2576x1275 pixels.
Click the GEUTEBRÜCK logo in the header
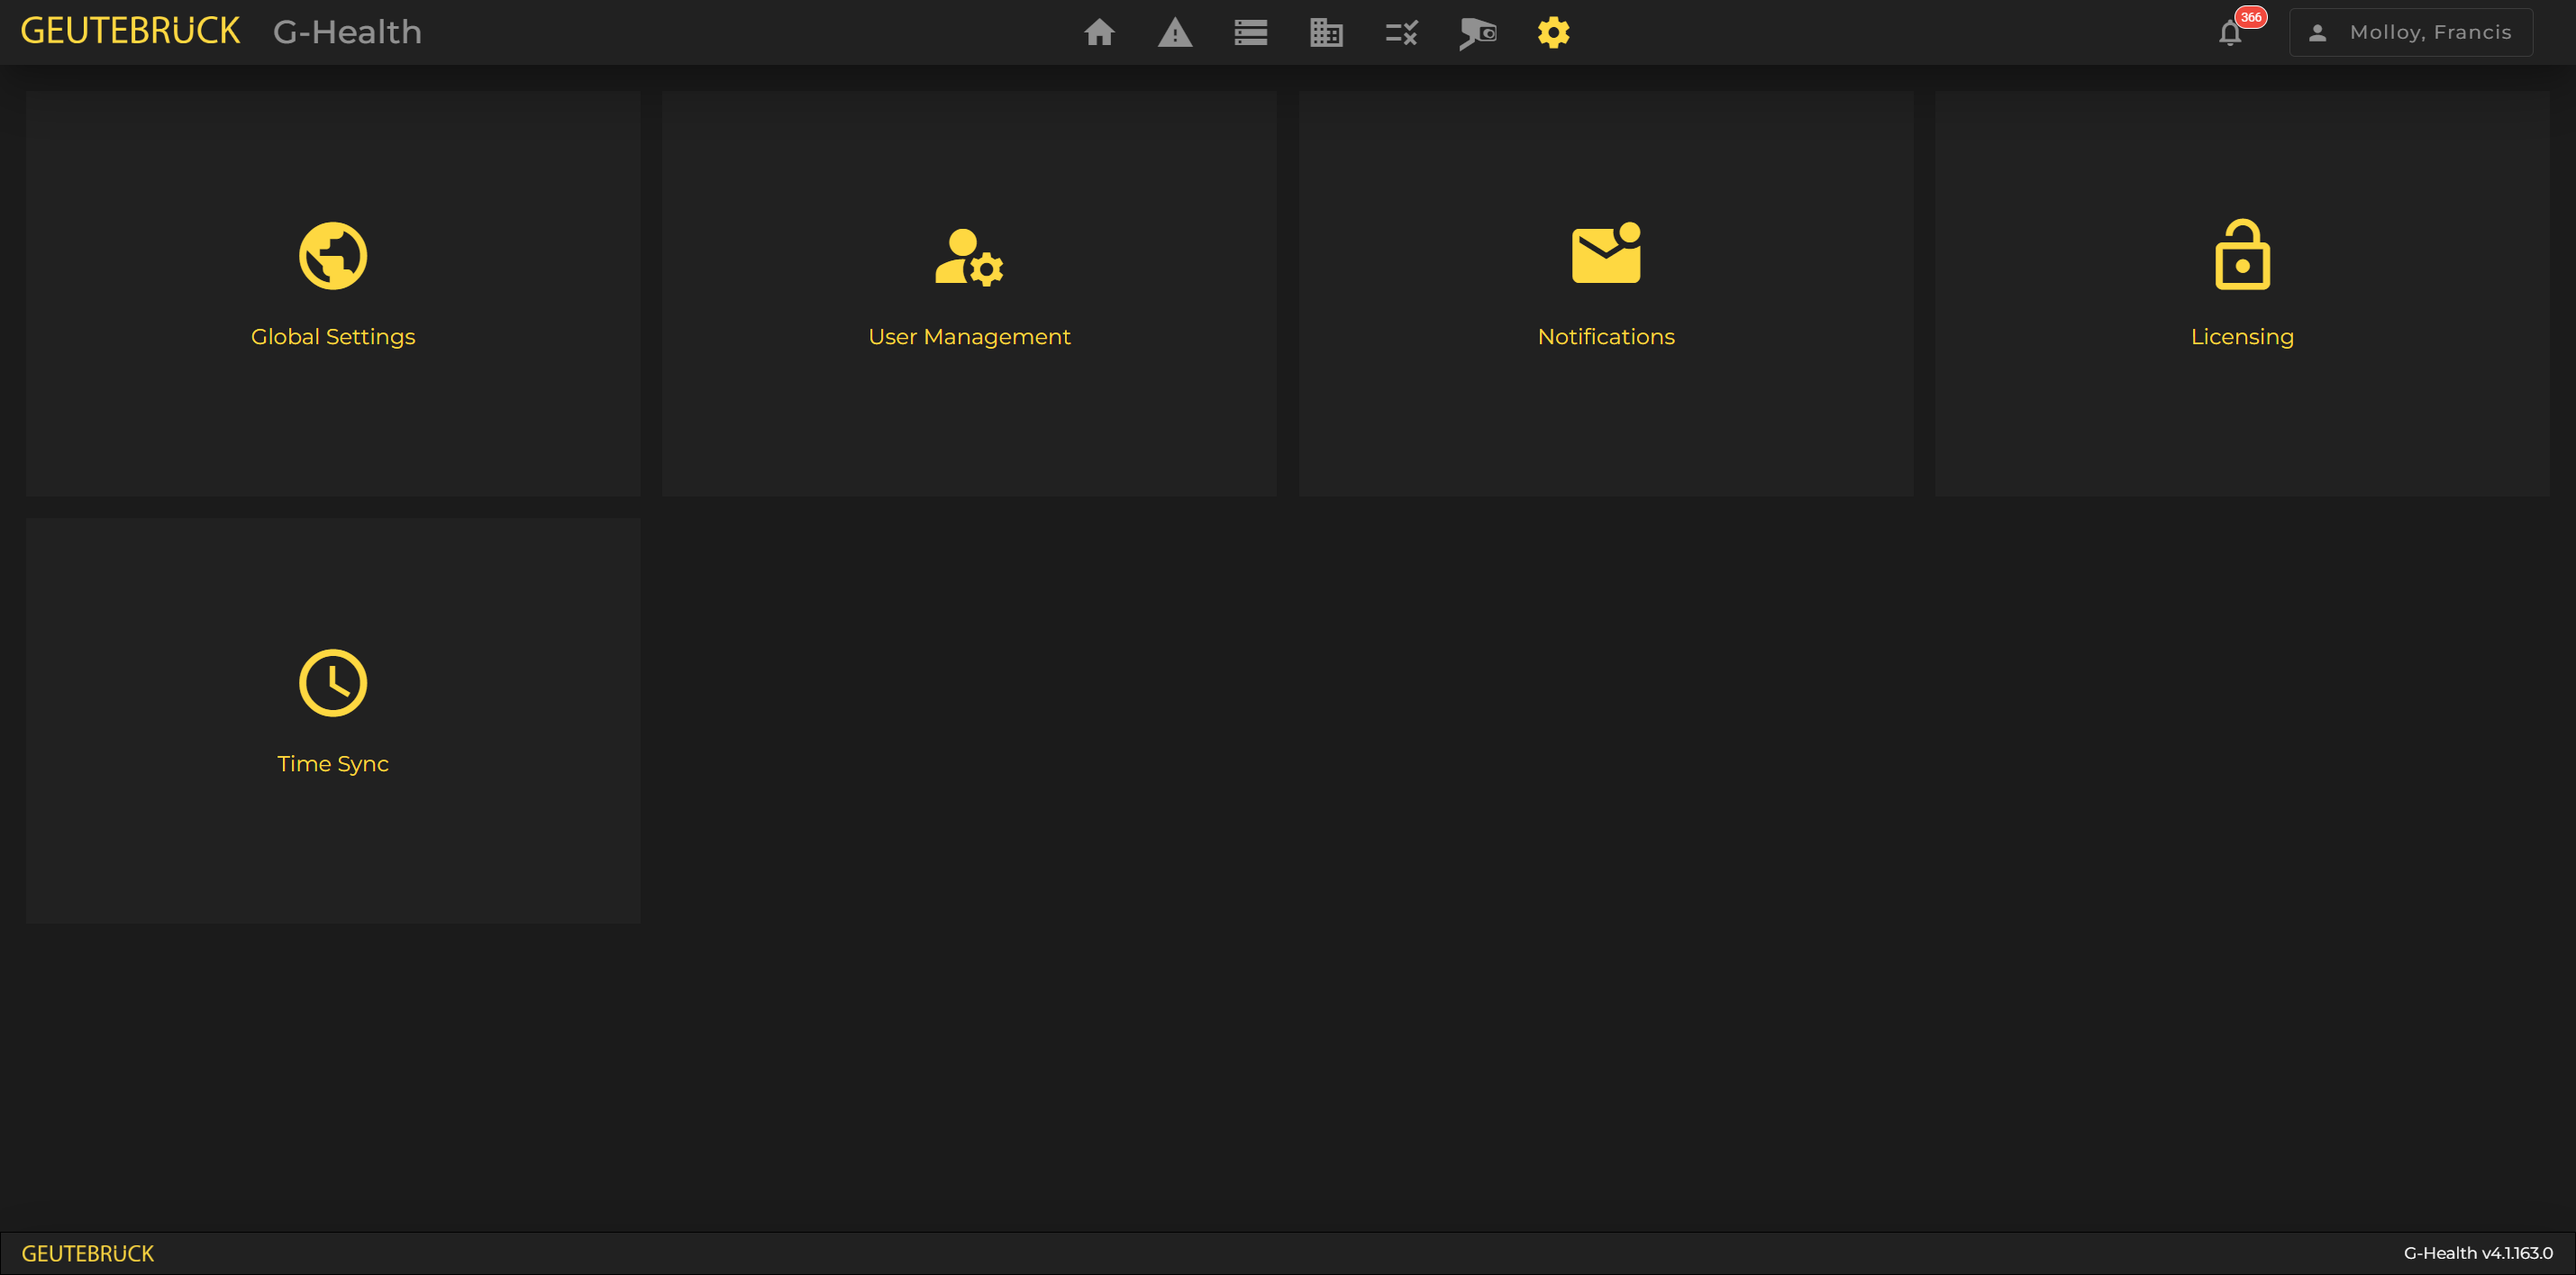click(x=130, y=30)
